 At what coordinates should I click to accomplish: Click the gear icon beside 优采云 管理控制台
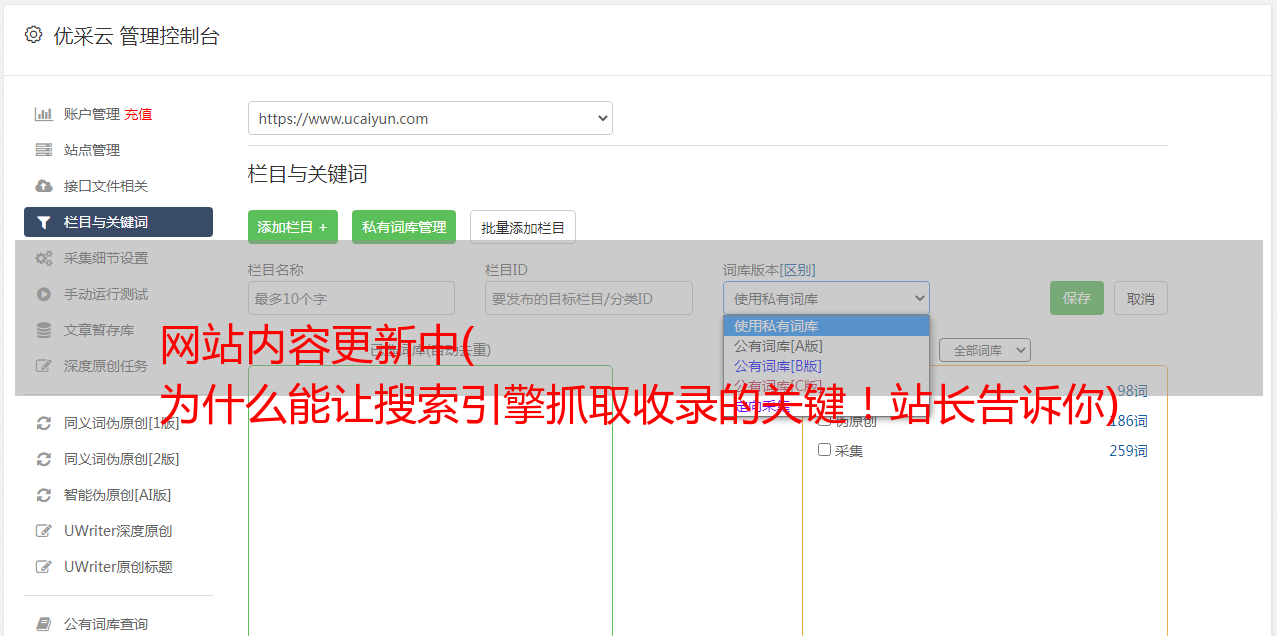coord(33,35)
